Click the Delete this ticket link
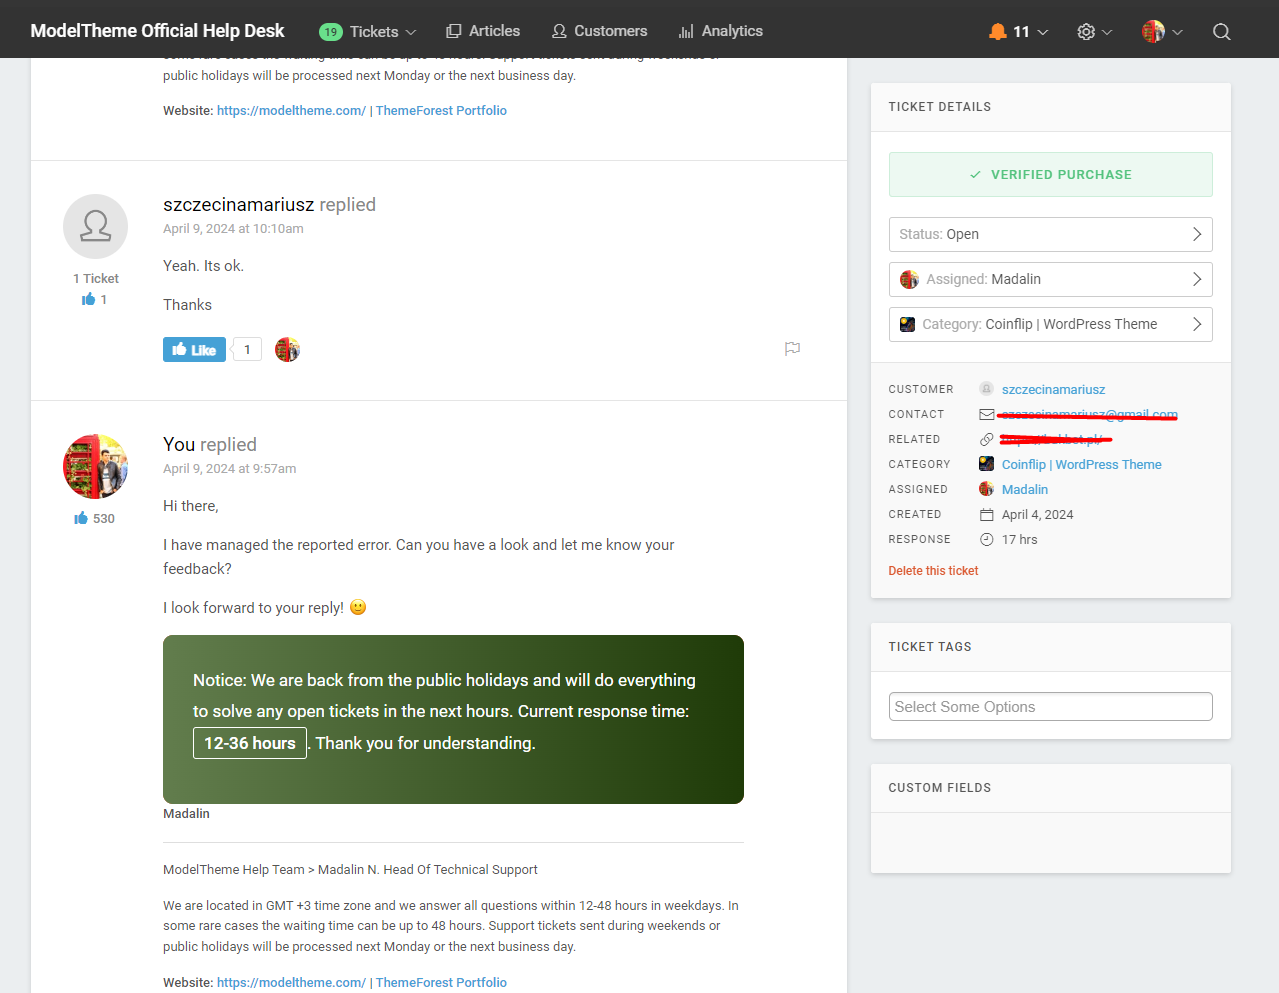Screen dimensions: 1279x993 click(x=933, y=571)
